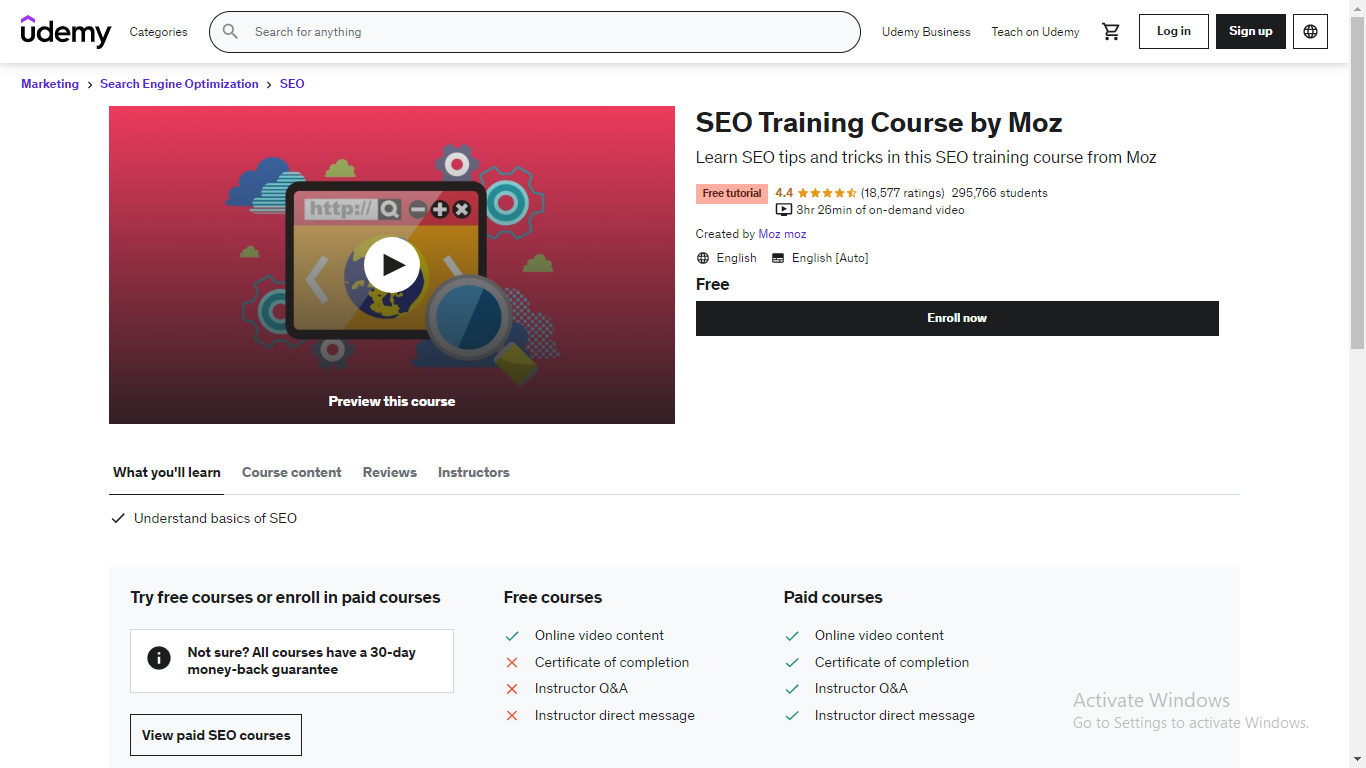Go to Search Engine Optimization breadcrumb
The width and height of the screenshot is (1366, 768).
point(179,84)
